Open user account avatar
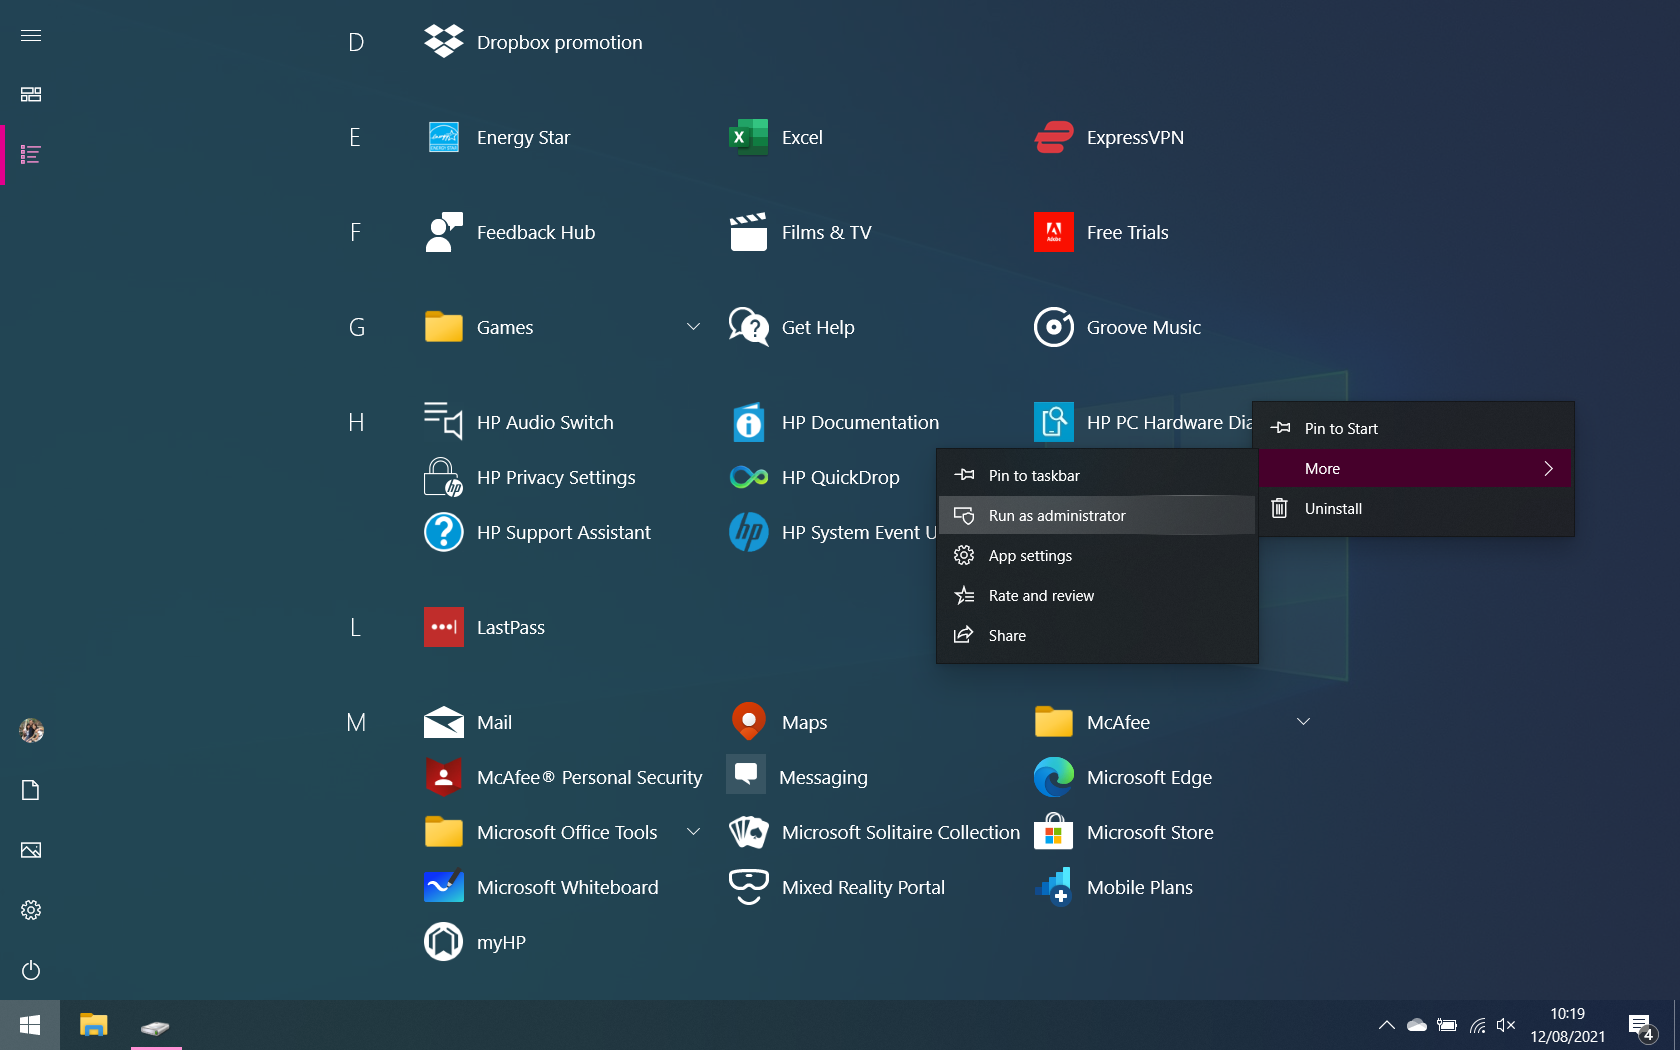1680x1050 pixels. tap(31, 730)
